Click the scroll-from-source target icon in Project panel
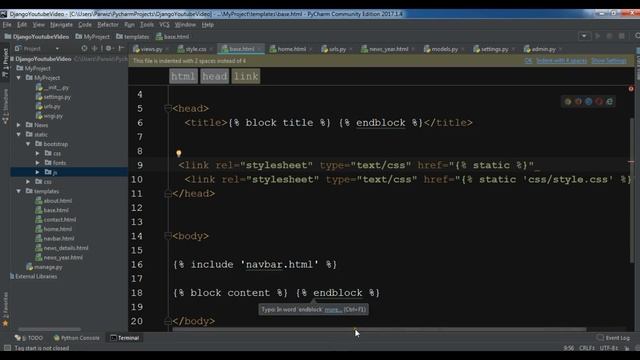This screenshot has height=360, width=640. tap(84, 48)
